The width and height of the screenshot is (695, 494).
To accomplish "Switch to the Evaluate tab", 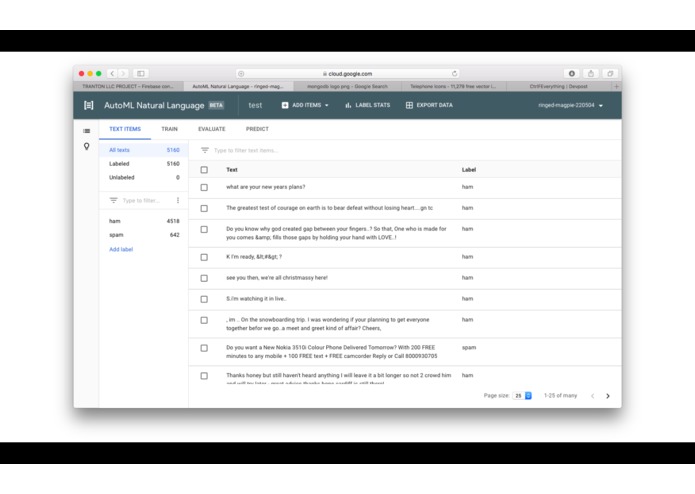I will [x=211, y=129].
